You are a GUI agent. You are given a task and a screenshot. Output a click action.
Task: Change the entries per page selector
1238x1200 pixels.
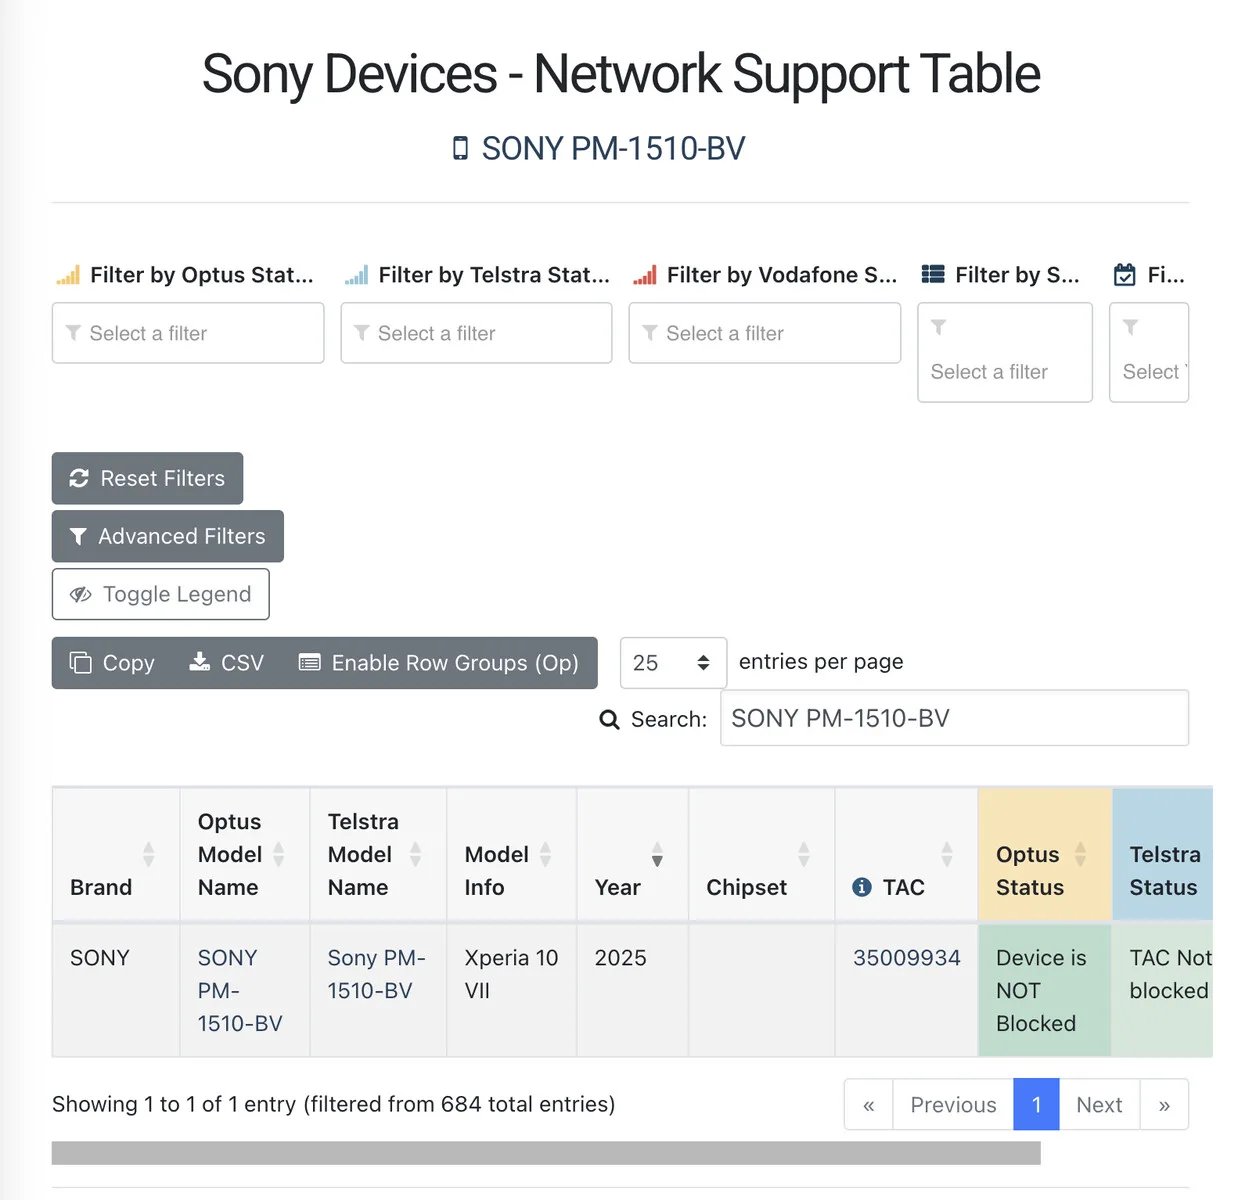[673, 663]
